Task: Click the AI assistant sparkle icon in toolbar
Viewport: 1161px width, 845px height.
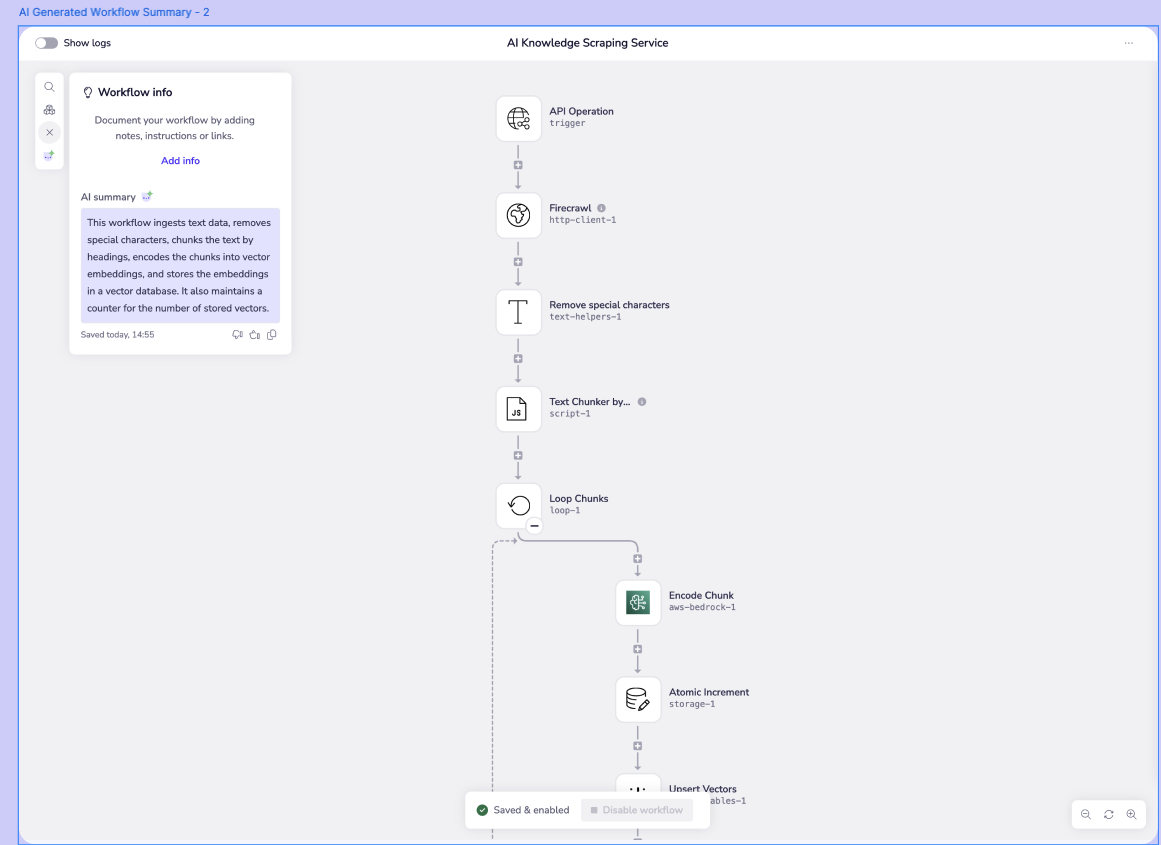Action: click(49, 156)
